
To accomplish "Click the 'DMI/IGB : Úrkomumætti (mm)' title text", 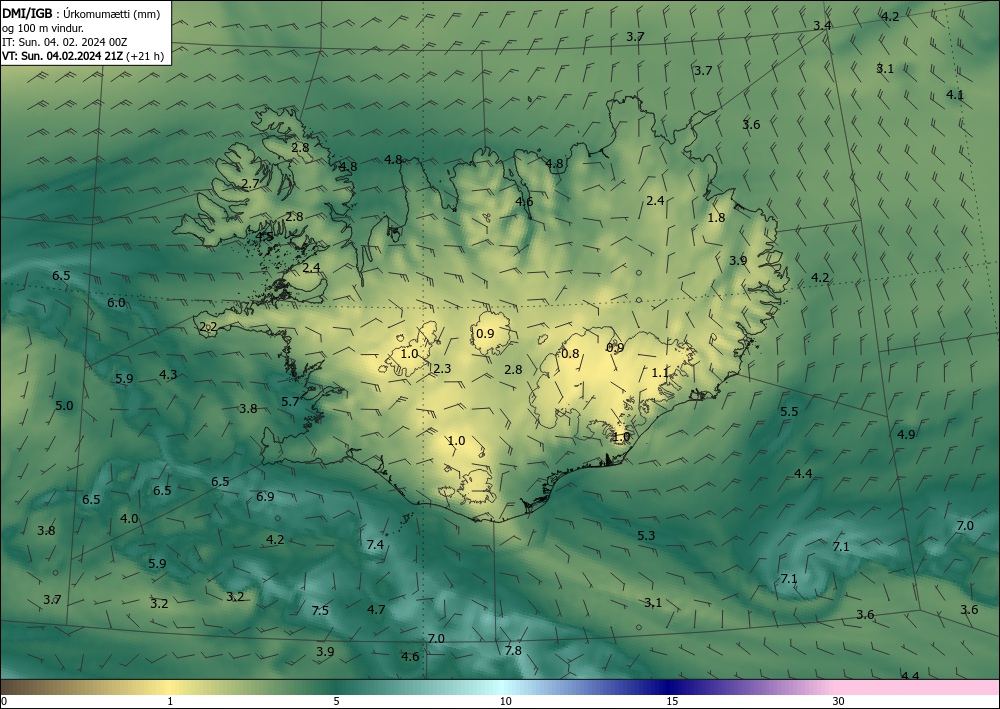I will click(81, 13).
